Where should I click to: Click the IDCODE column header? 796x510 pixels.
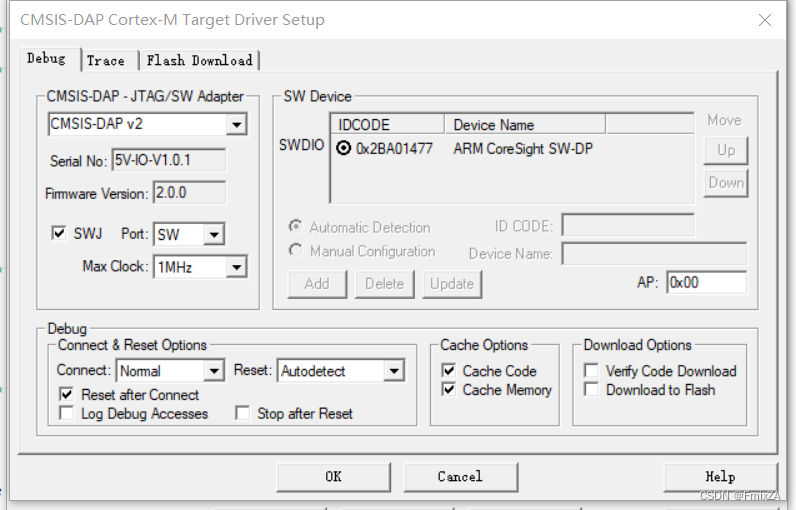click(388, 125)
